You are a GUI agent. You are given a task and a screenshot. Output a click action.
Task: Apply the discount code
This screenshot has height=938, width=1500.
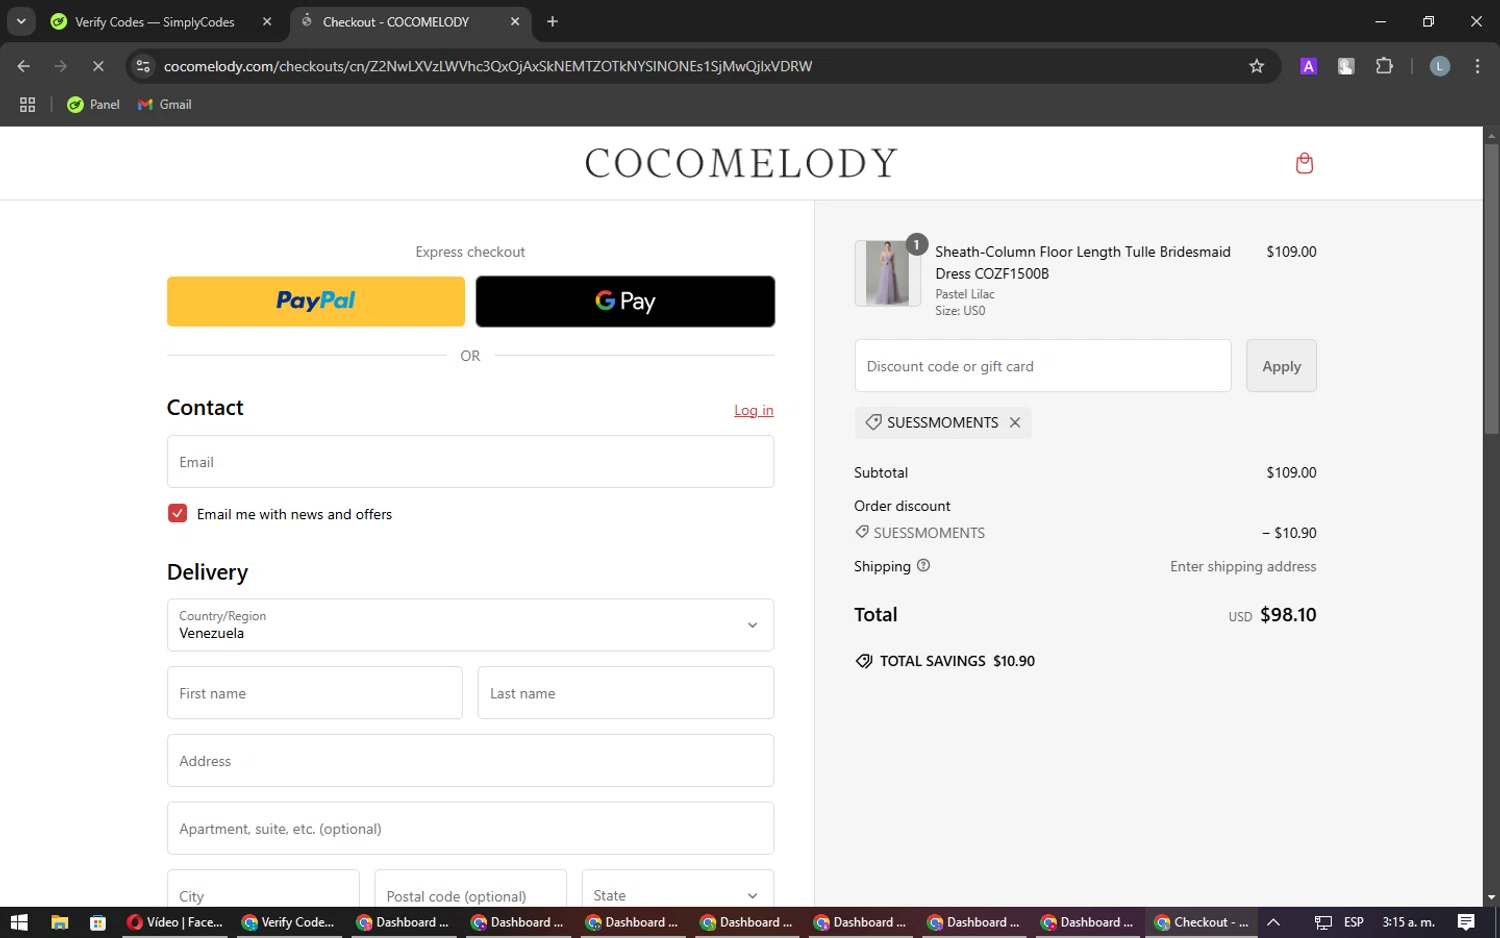click(1281, 365)
